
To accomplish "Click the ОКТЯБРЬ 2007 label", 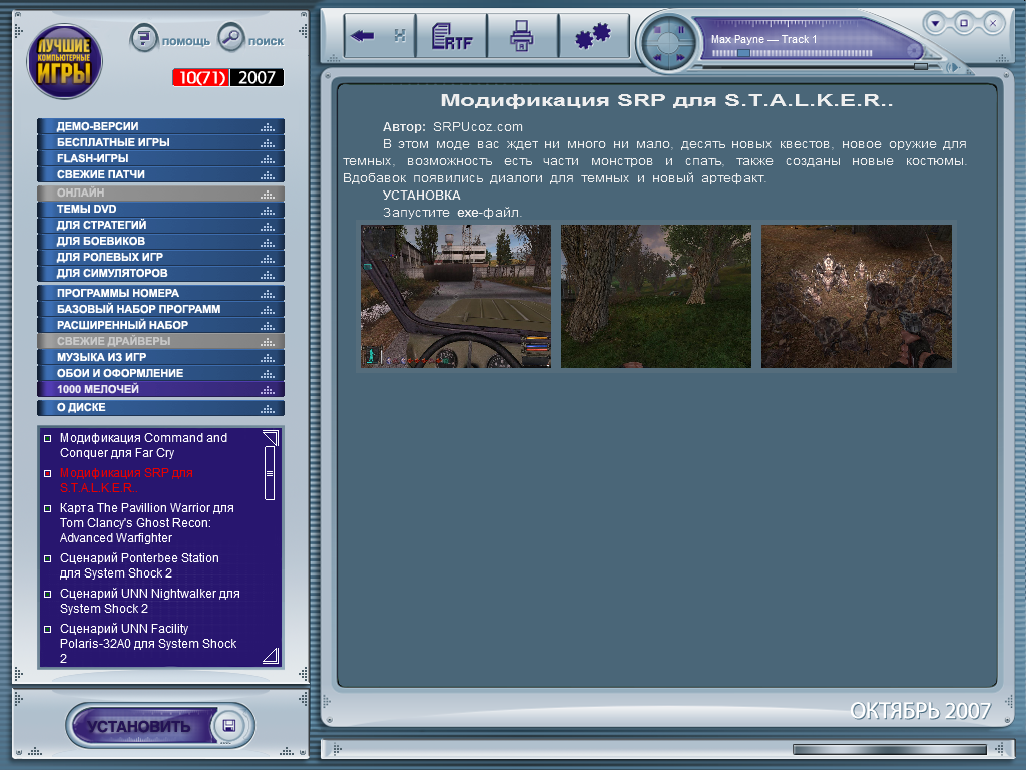I will (920, 711).
